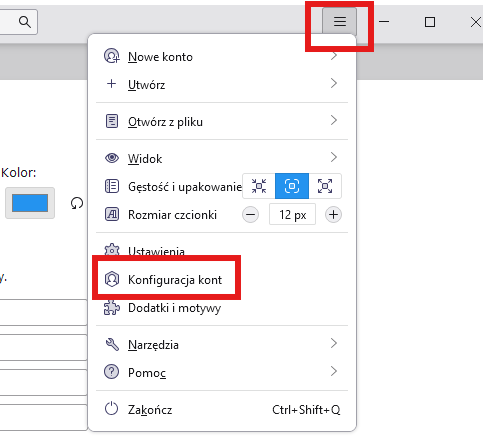Viewport: 483px width, 447px height.
Task: Select compact density icon
Action: point(259,186)
